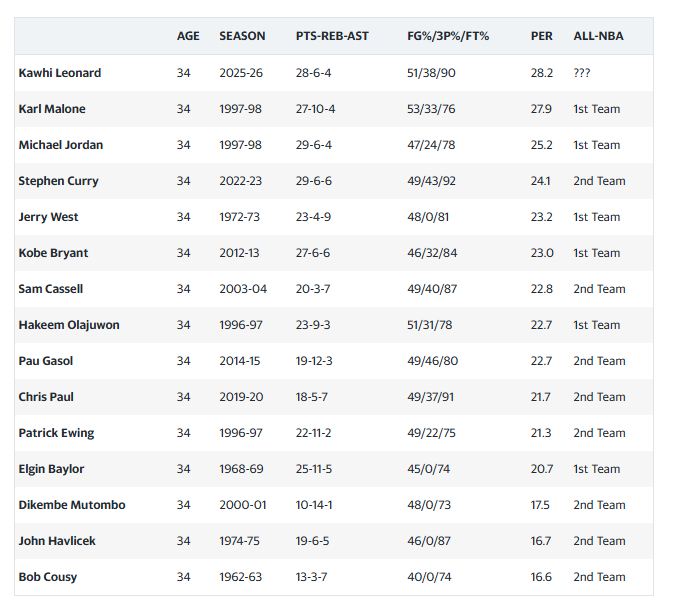
Task: Select Bob Cousy's 1962-63 season cell
Action: point(240,577)
